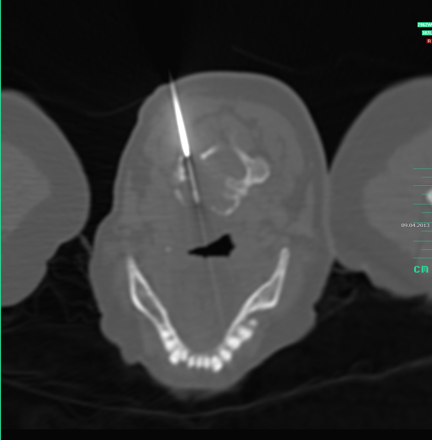This screenshot has width=432, height=440.
Task: Click the bright biopsy needle shaft
Action: tap(179, 117)
